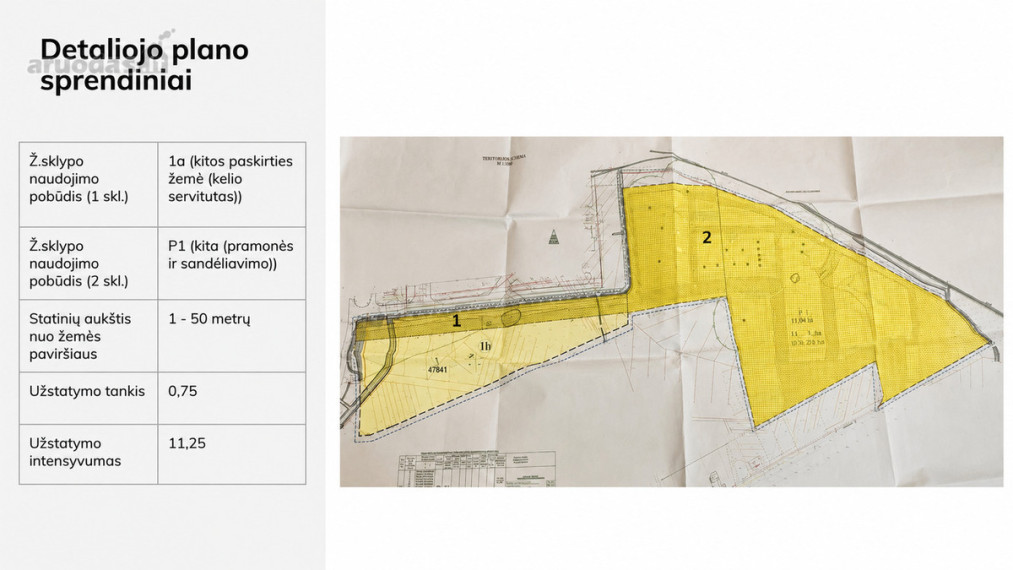
Task: Select the cell 'P1 (kita (pramonės ir sandėliavimo))'
Action: pos(232,263)
